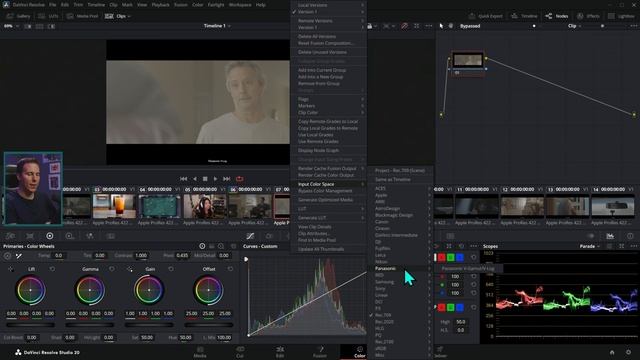
Task: Toggle loop playback button
Action: click(x=240, y=179)
